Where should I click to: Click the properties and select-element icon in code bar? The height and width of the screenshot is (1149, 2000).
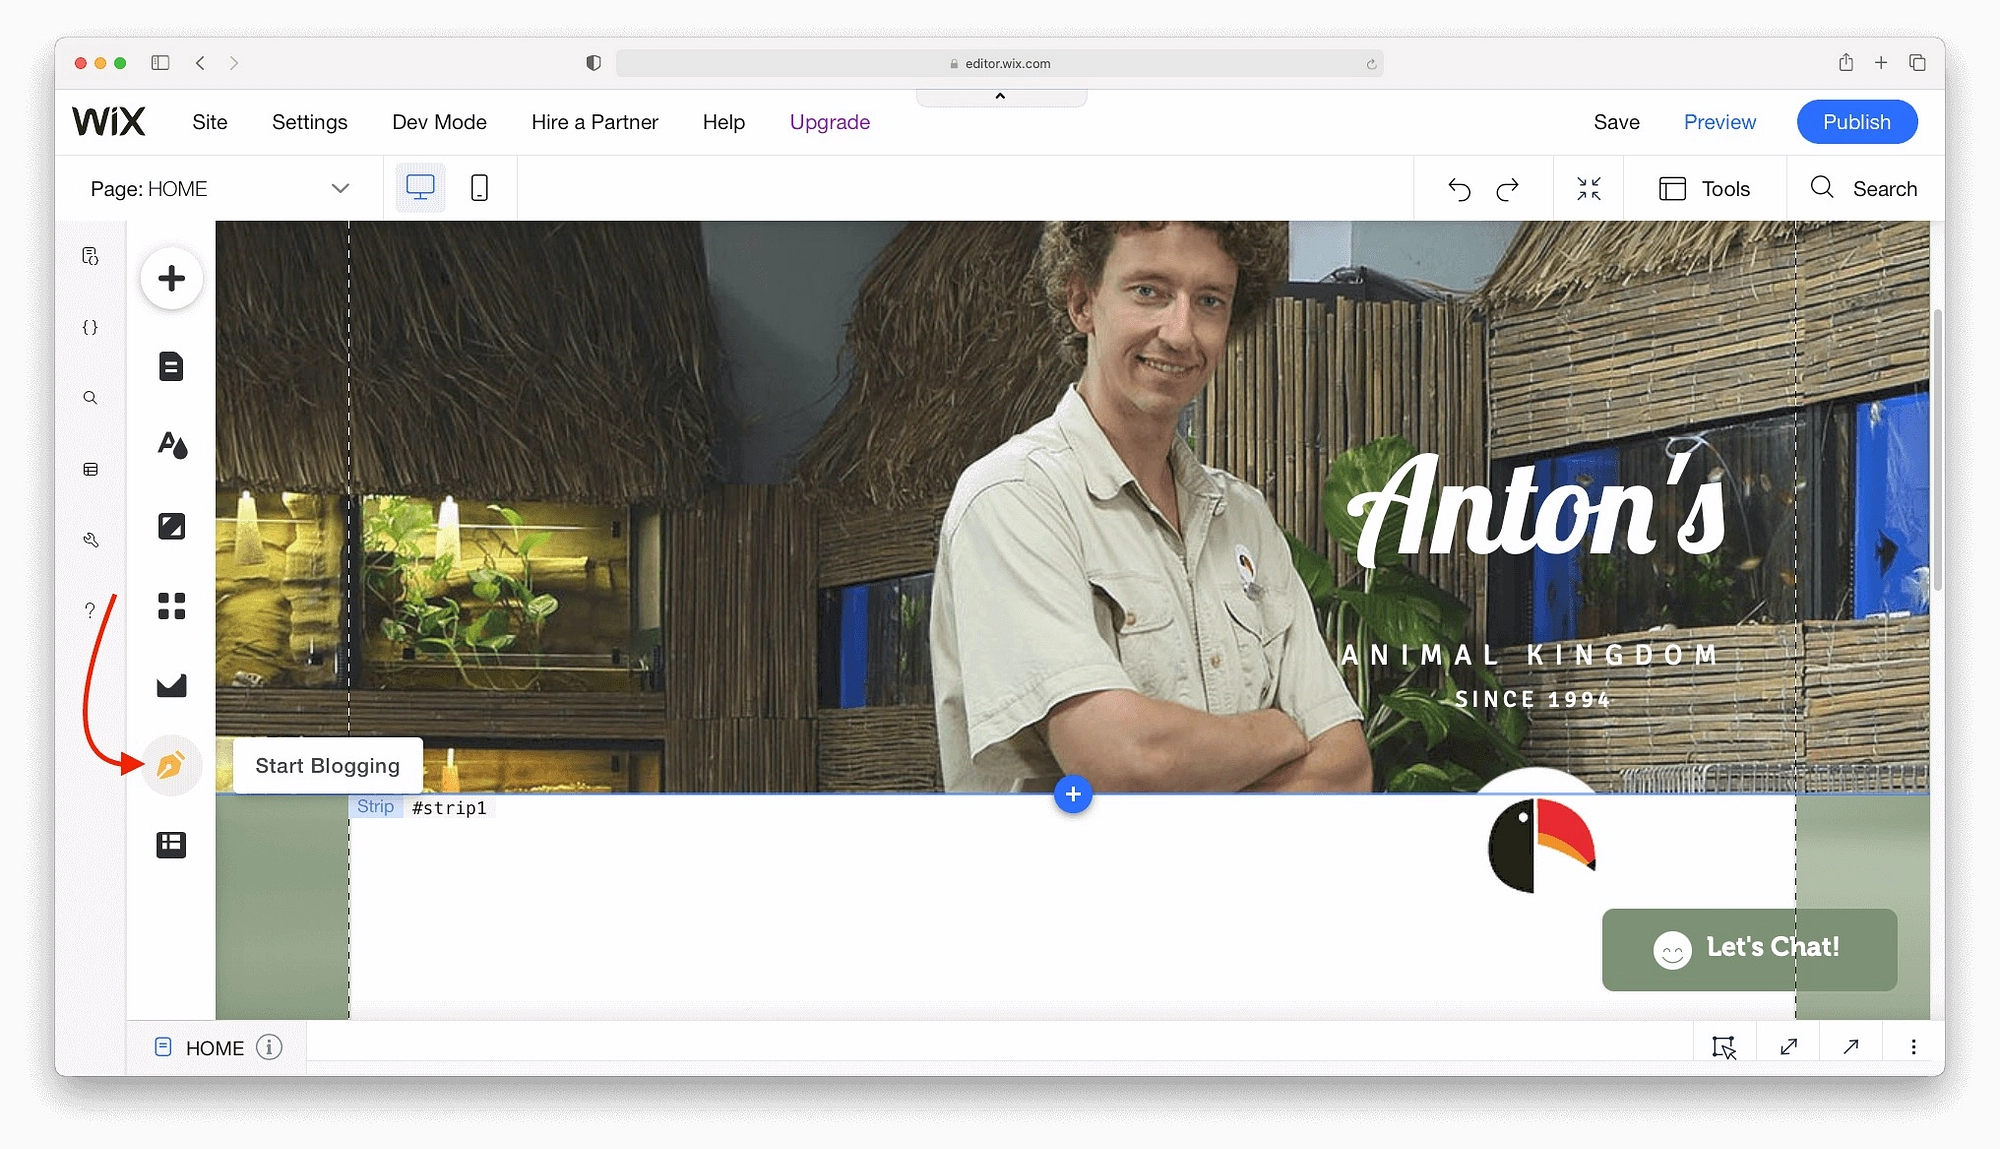(1724, 1047)
